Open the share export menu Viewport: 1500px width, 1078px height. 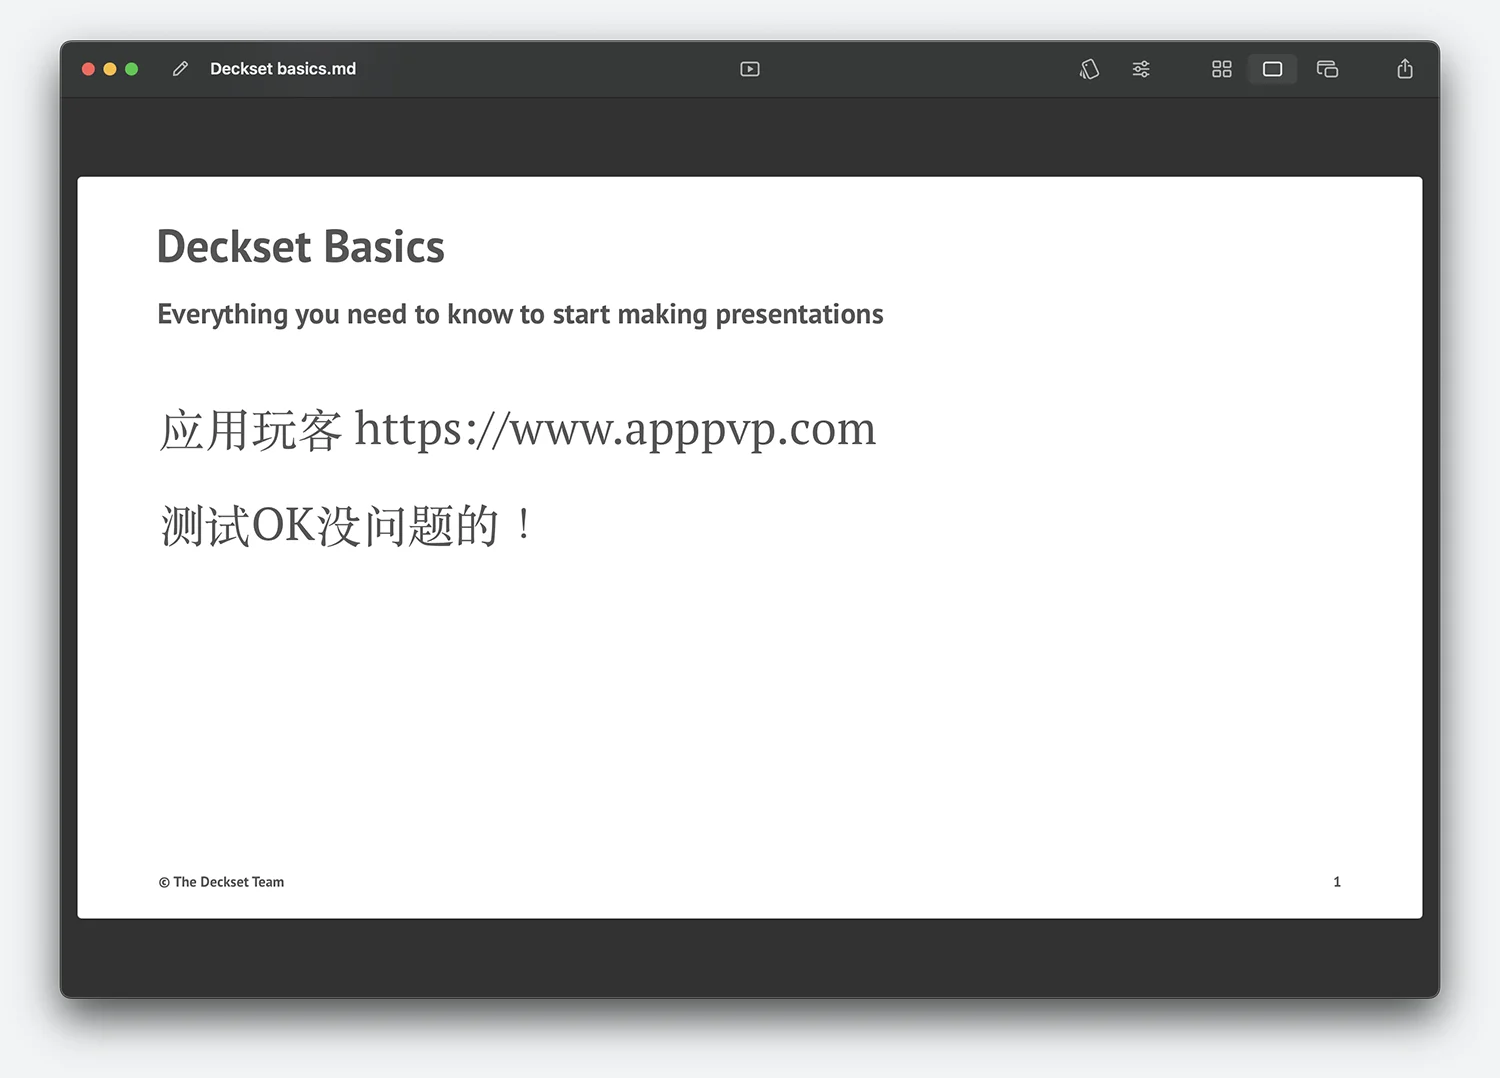coord(1405,68)
